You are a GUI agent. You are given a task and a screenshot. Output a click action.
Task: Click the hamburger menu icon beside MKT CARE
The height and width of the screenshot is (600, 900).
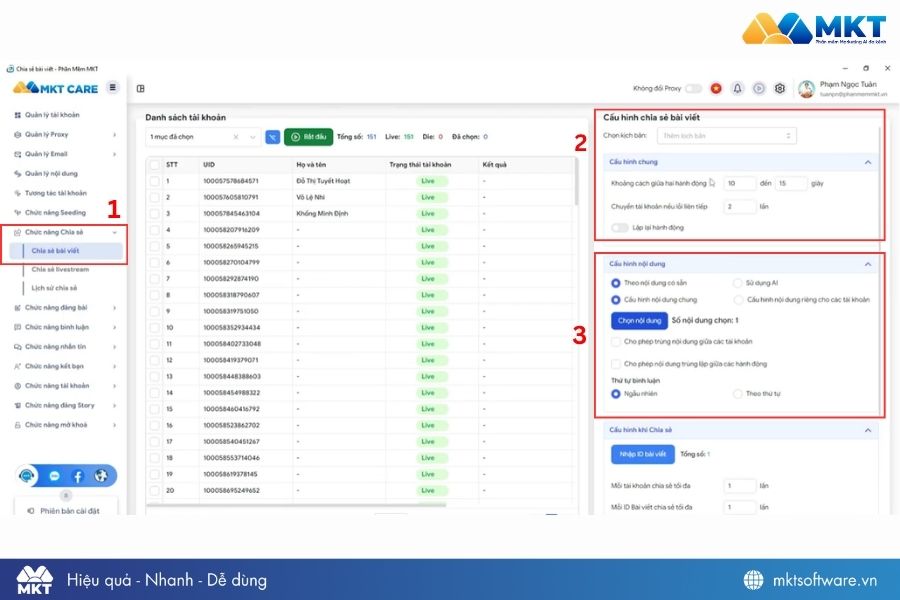coord(112,87)
